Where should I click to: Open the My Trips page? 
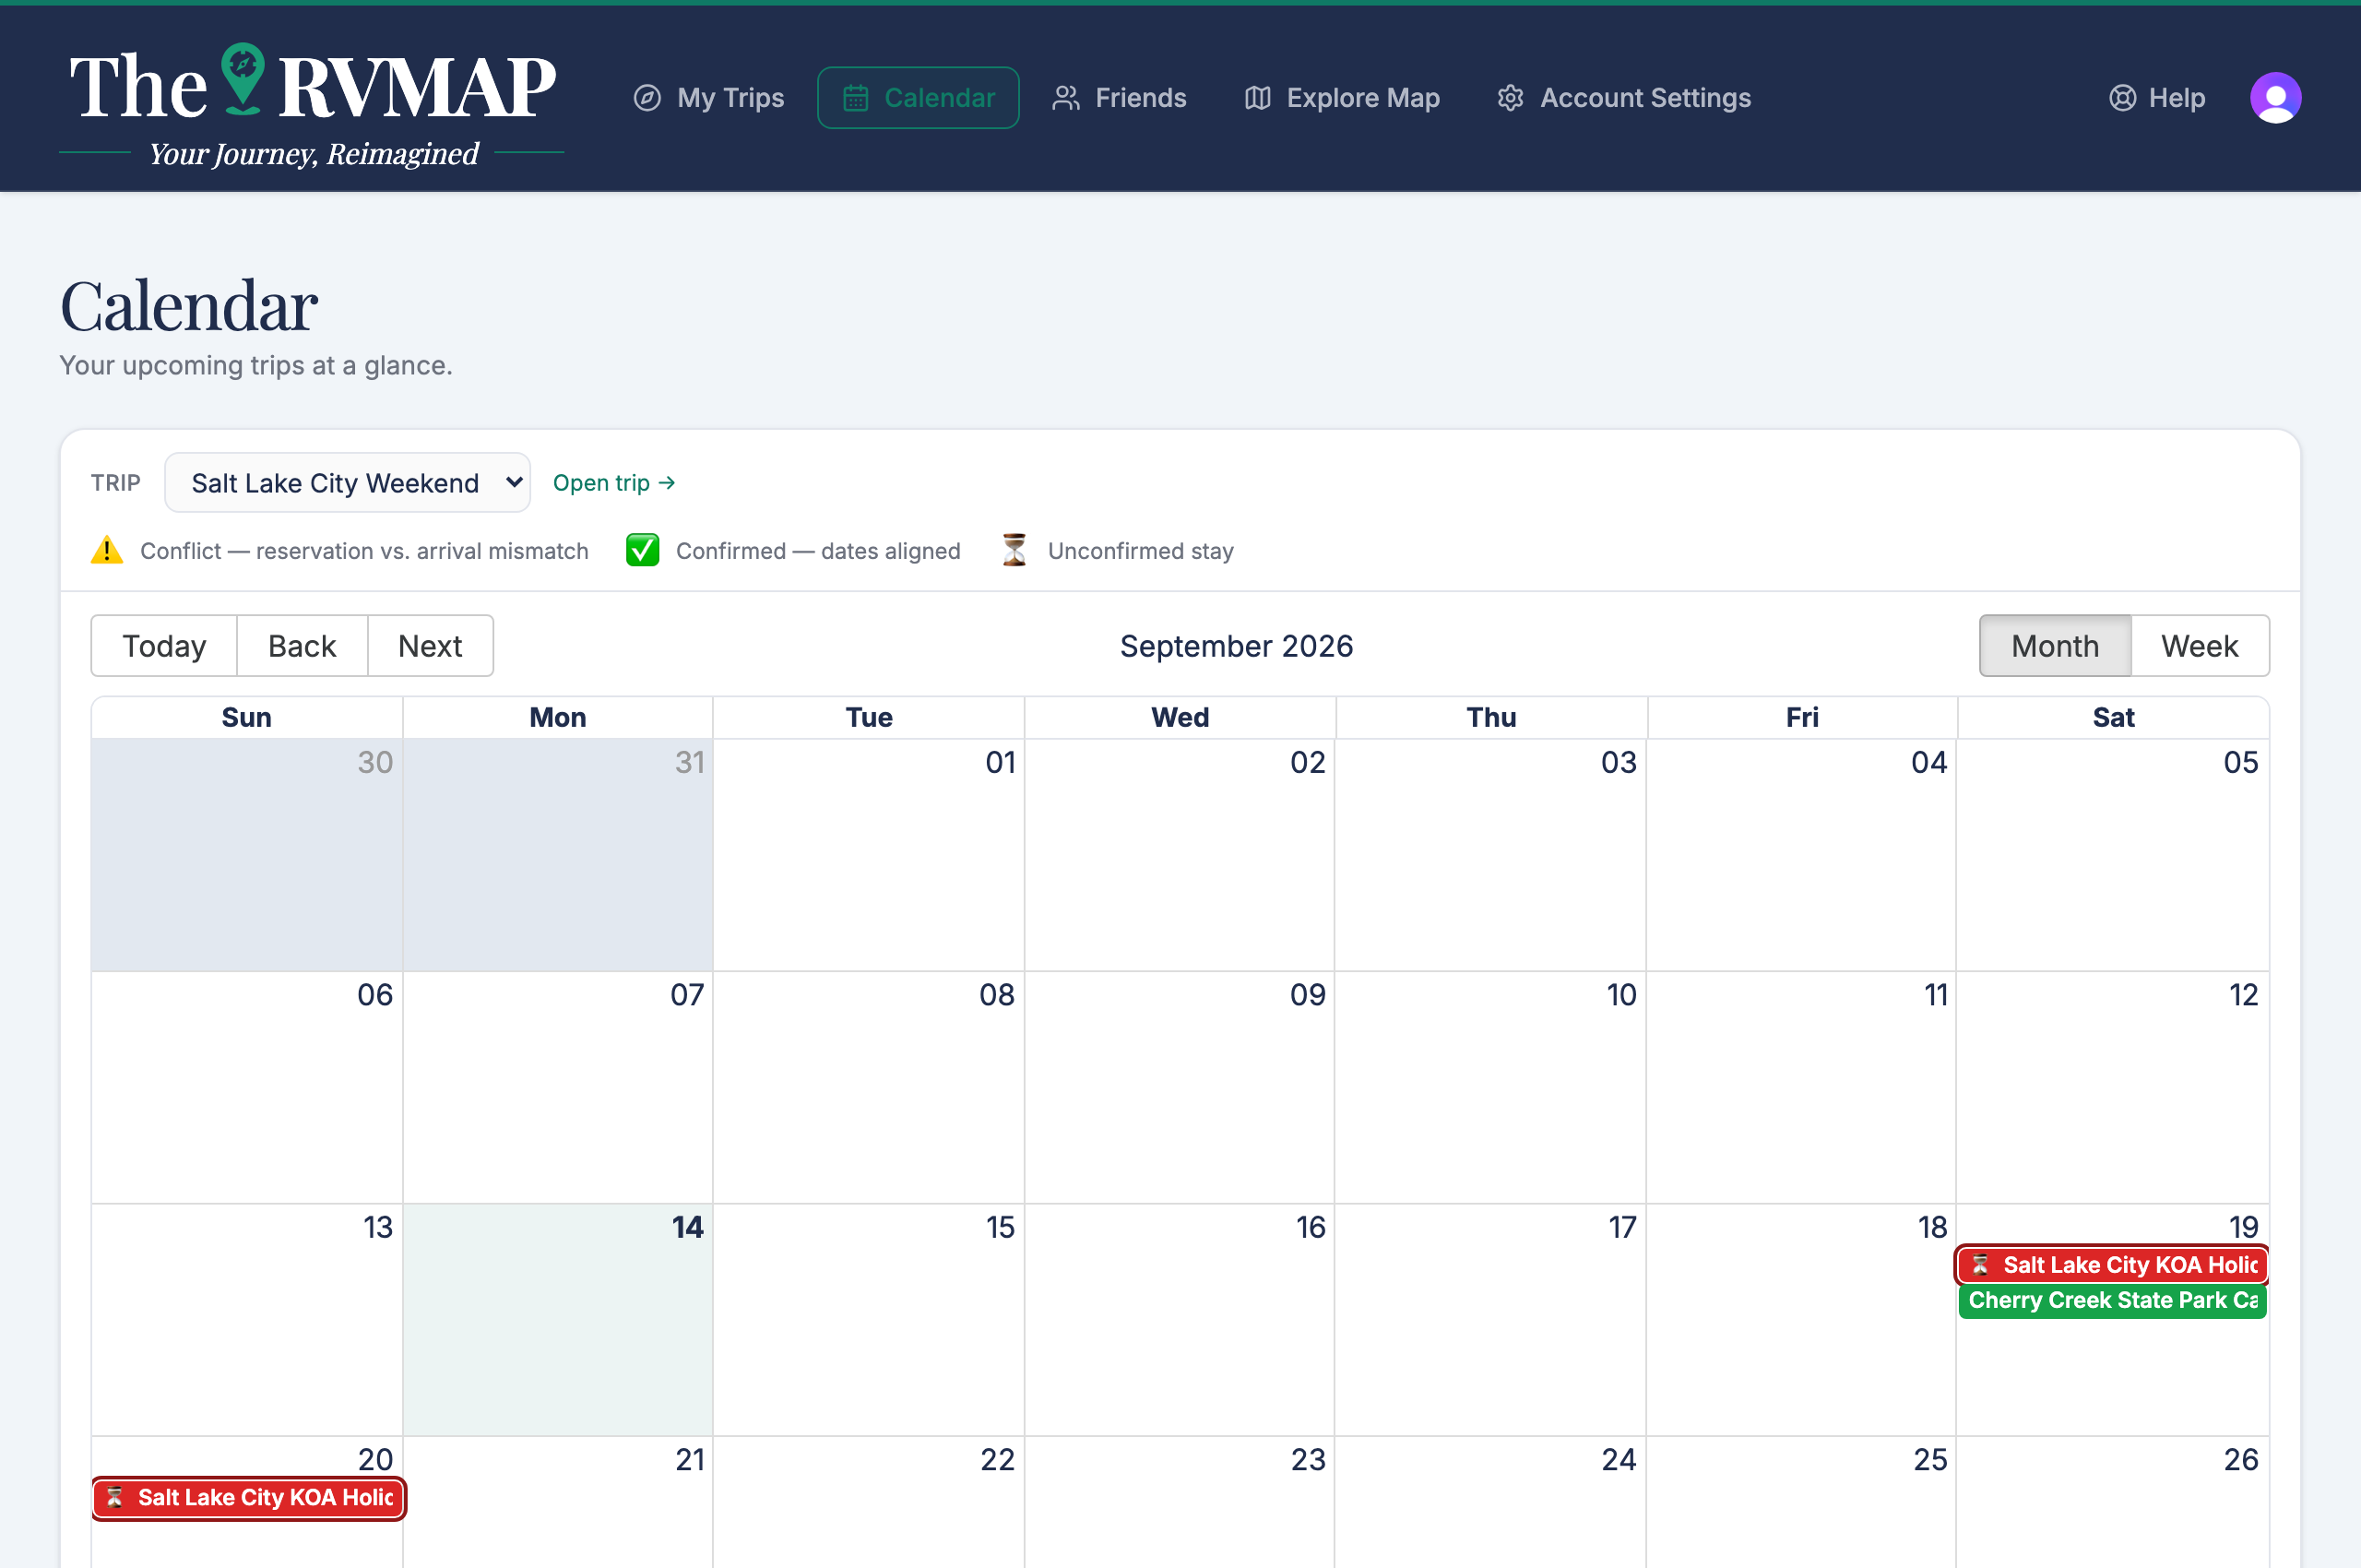coord(709,98)
